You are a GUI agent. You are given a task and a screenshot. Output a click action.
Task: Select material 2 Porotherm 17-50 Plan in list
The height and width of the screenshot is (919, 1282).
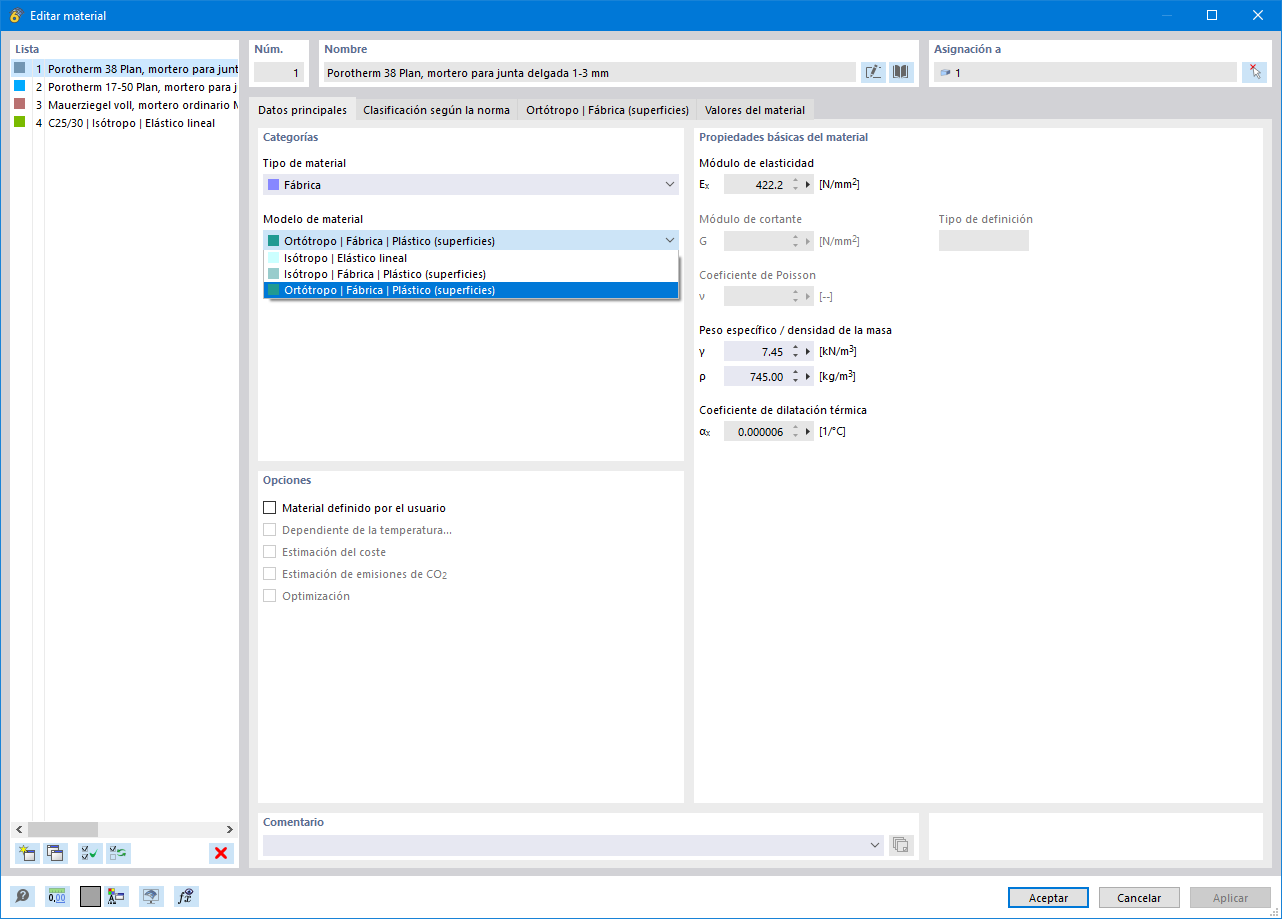pos(125,87)
